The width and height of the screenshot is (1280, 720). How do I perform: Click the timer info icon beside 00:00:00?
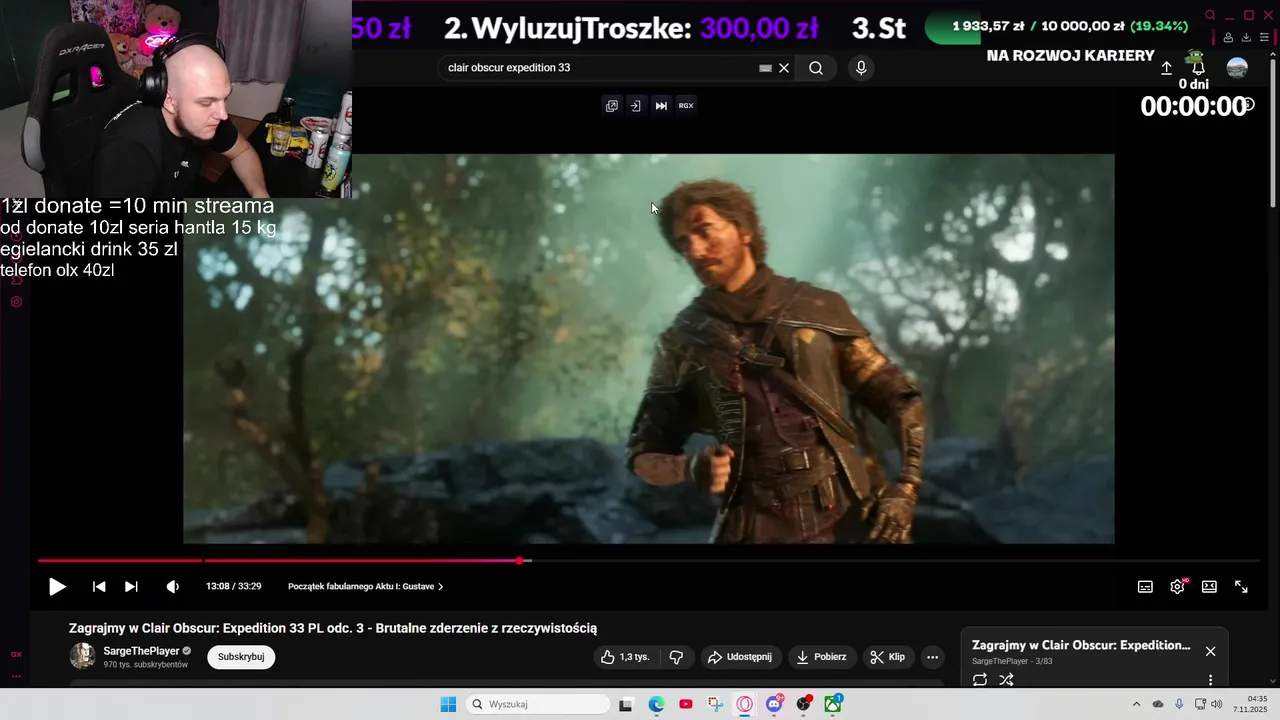pyautogui.click(x=1248, y=103)
